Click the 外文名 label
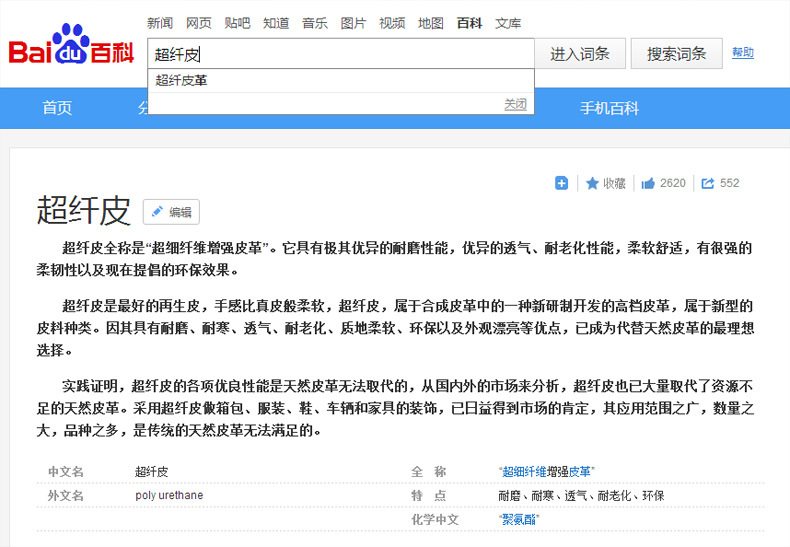The image size is (790, 547). tap(65, 495)
